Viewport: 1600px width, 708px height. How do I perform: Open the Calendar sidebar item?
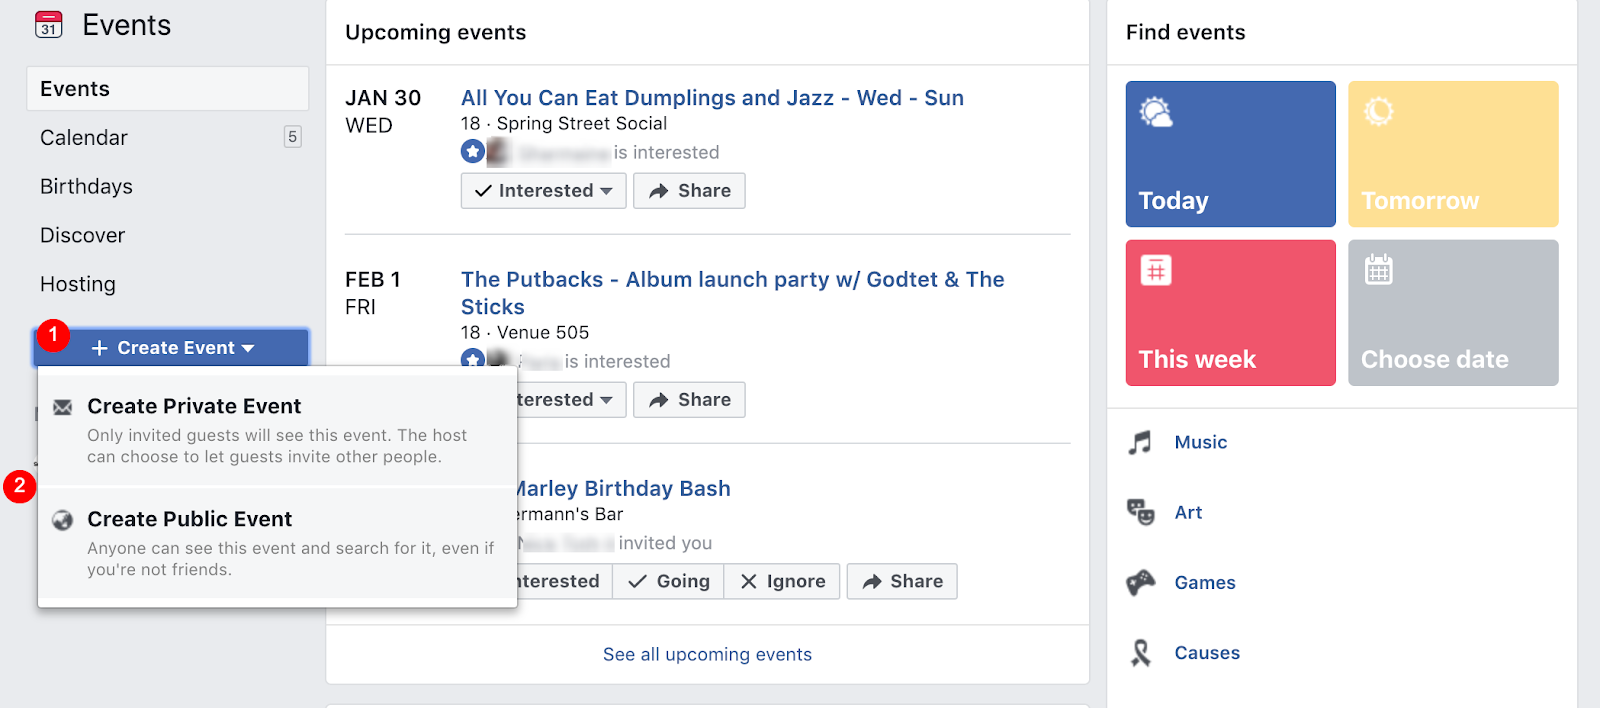(84, 138)
